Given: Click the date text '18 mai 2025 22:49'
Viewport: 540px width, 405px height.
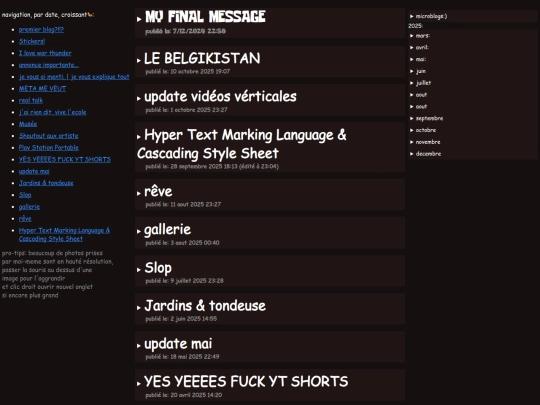Looking at the screenshot, I should [195, 357].
